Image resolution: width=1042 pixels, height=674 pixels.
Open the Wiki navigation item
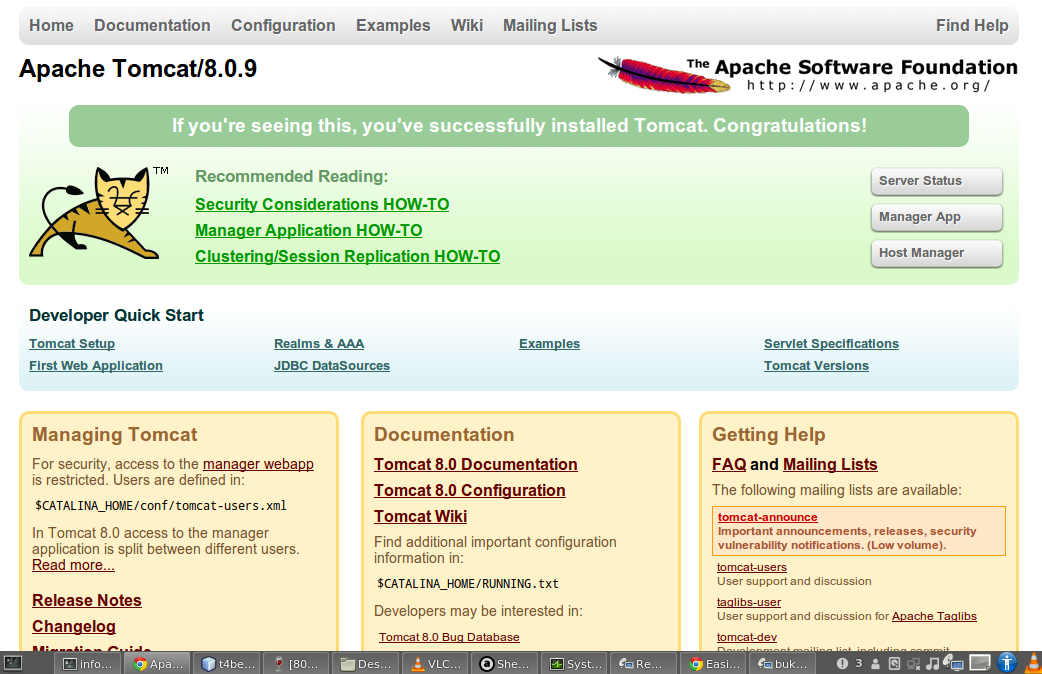tap(467, 25)
